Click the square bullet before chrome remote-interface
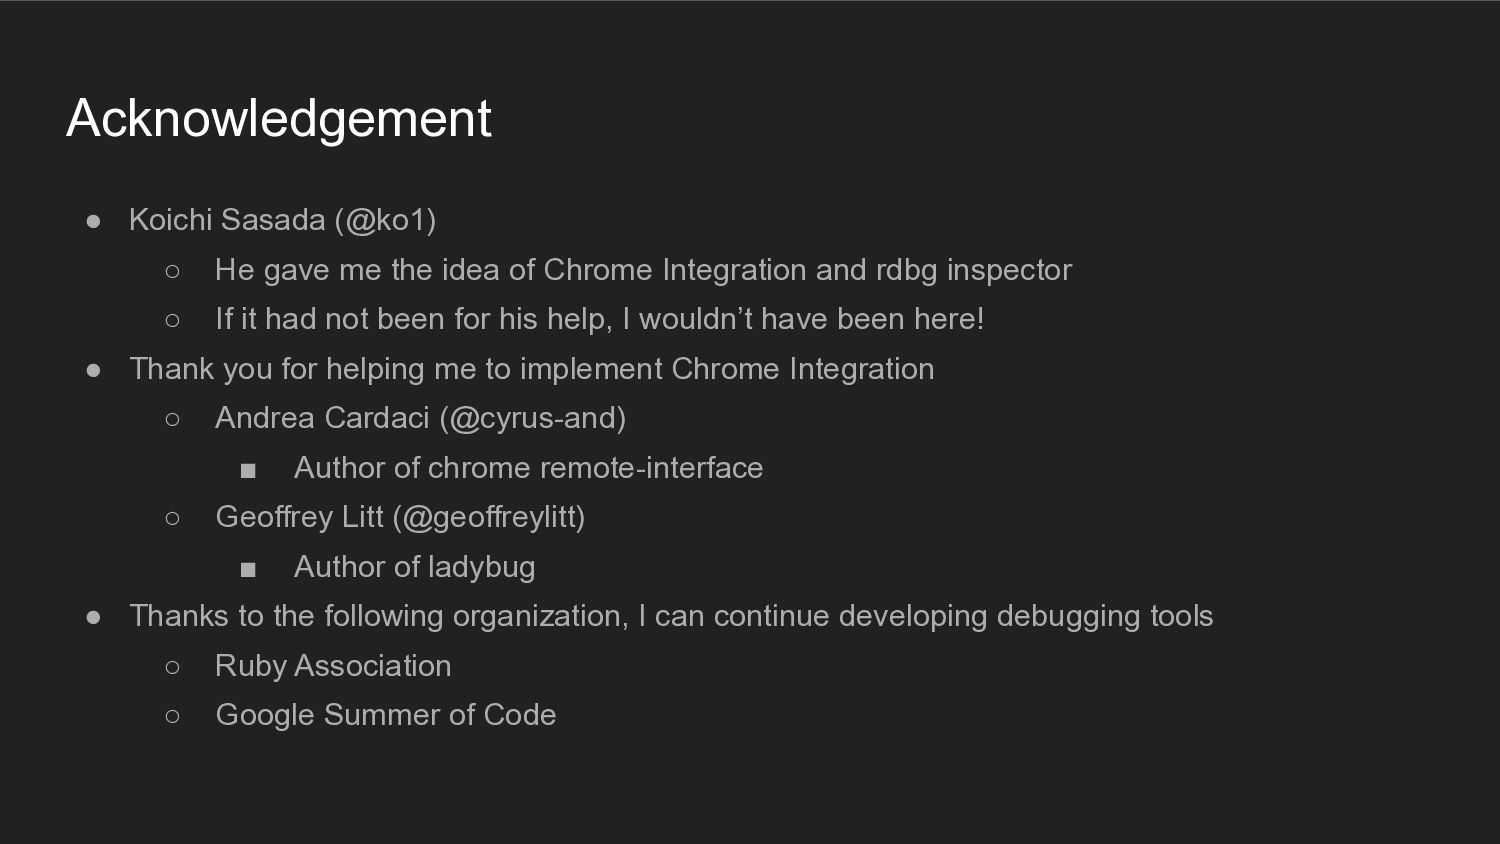Viewport: 1500px width, 844px height. tap(248, 470)
